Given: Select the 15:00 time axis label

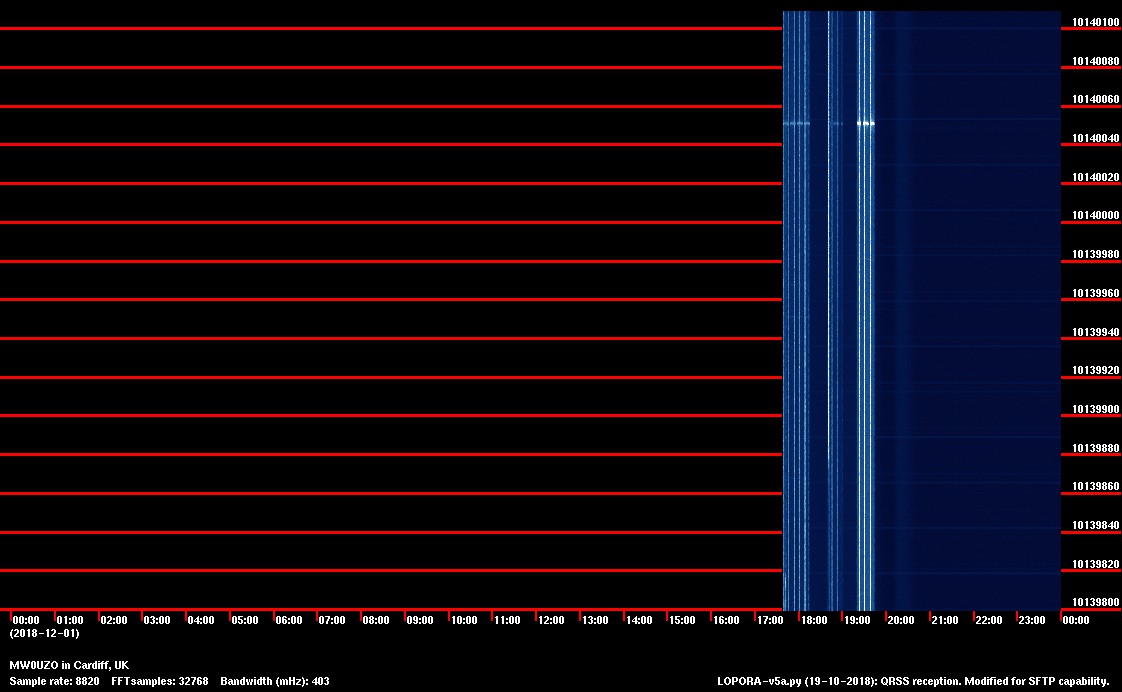Looking at the screenshot, I should click(682, 621).
